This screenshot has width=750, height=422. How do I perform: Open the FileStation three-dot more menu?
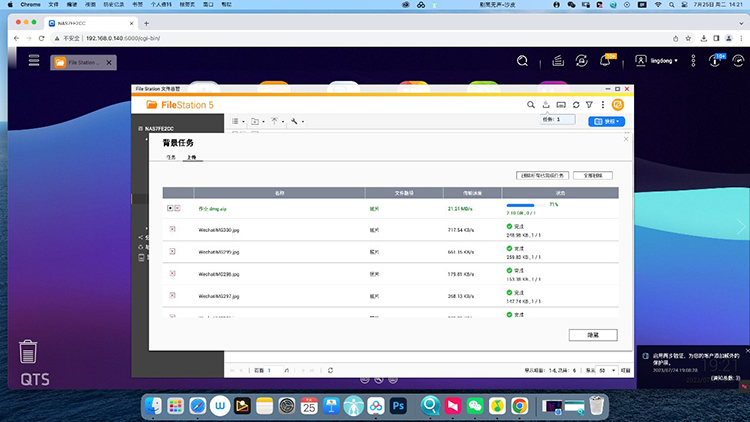[x=602, y=105]
